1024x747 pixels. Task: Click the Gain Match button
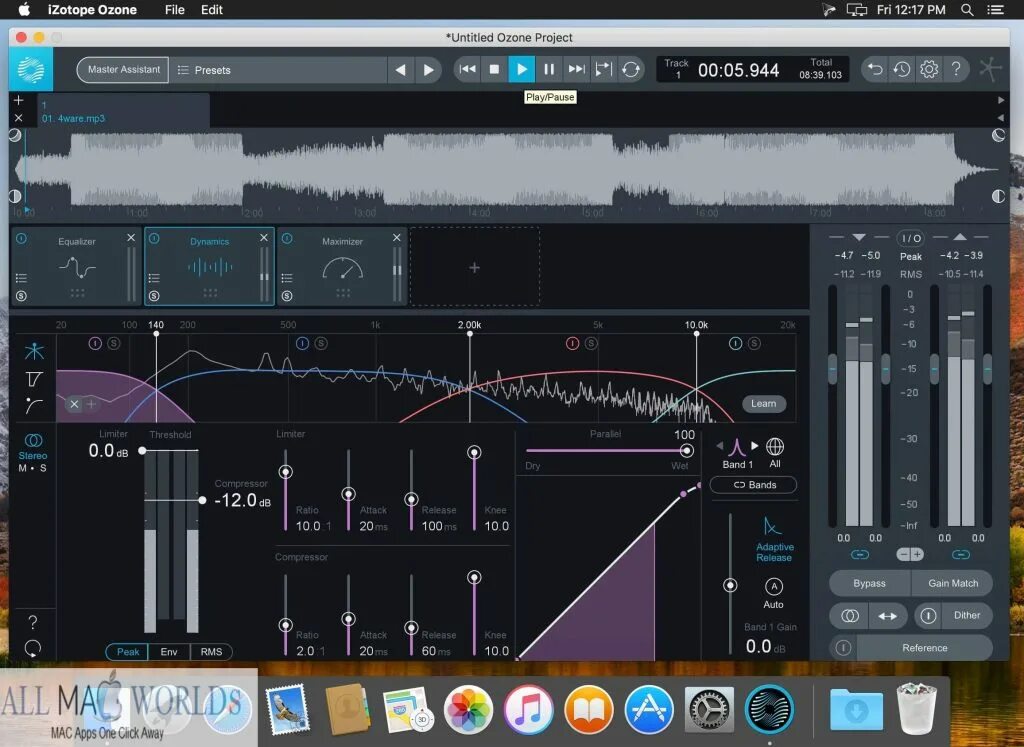coord(953,583)
